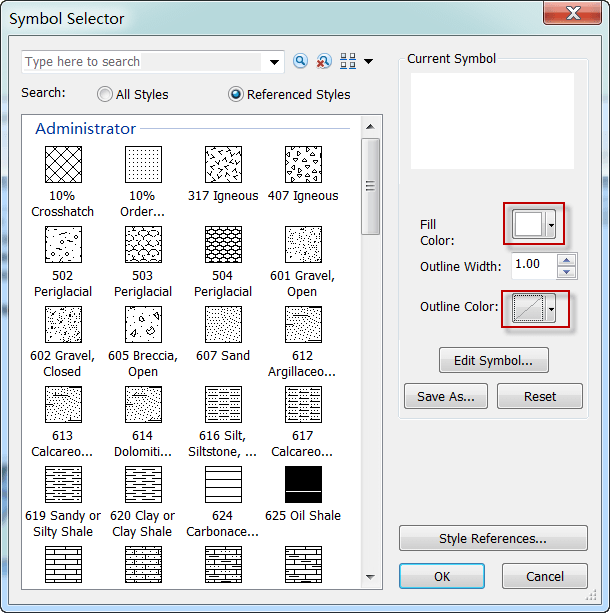Click the Edit Symbol button

(x=493, y=360)
